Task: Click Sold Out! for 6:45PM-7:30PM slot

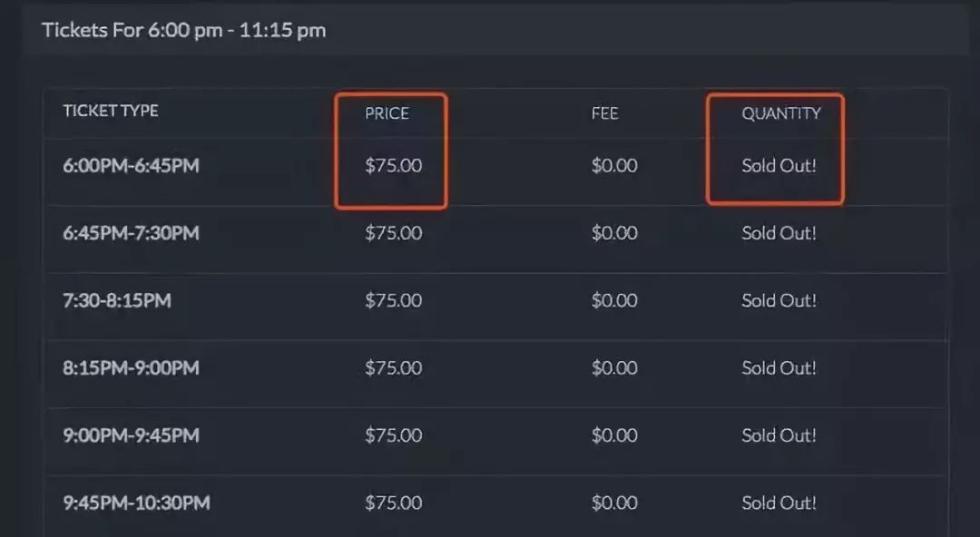Action: [x=779, y=233]
